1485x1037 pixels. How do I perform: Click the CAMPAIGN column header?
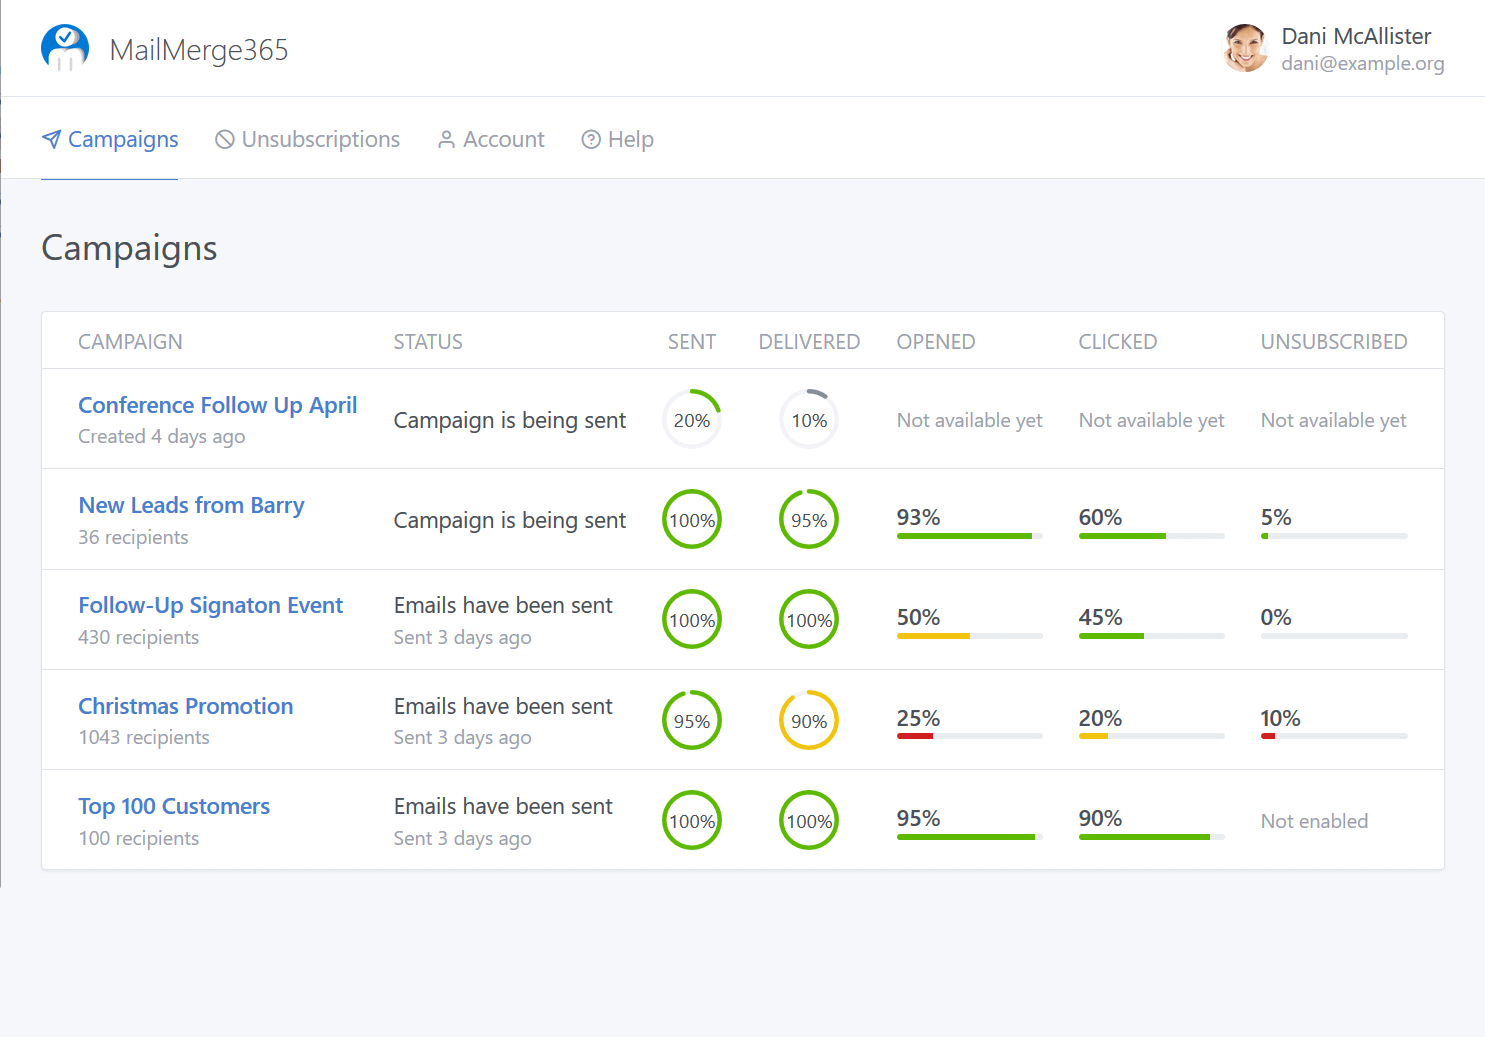(x=130, y=341)
